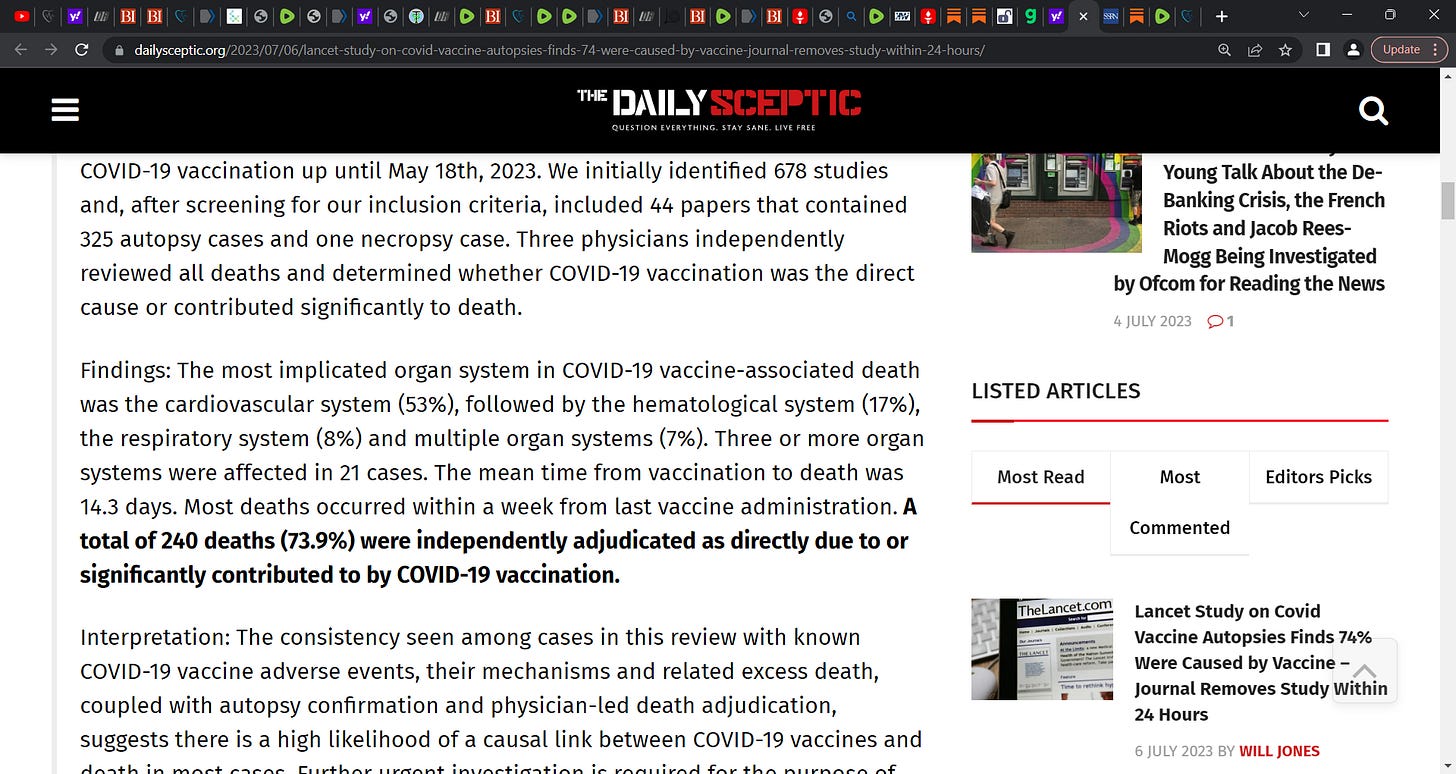The image size is (1456, 774).
Task: Click the scroll-to-top arrow button
Action: [x=1364, y=670]
